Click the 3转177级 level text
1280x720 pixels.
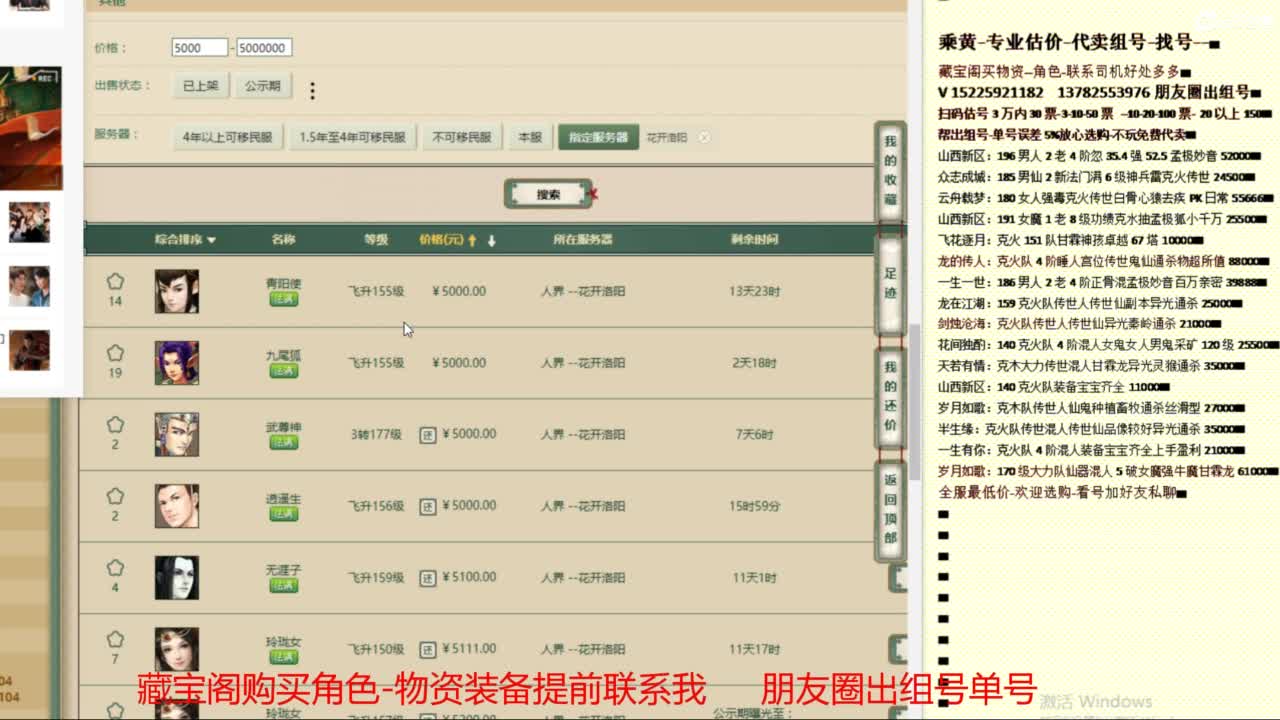375,434
